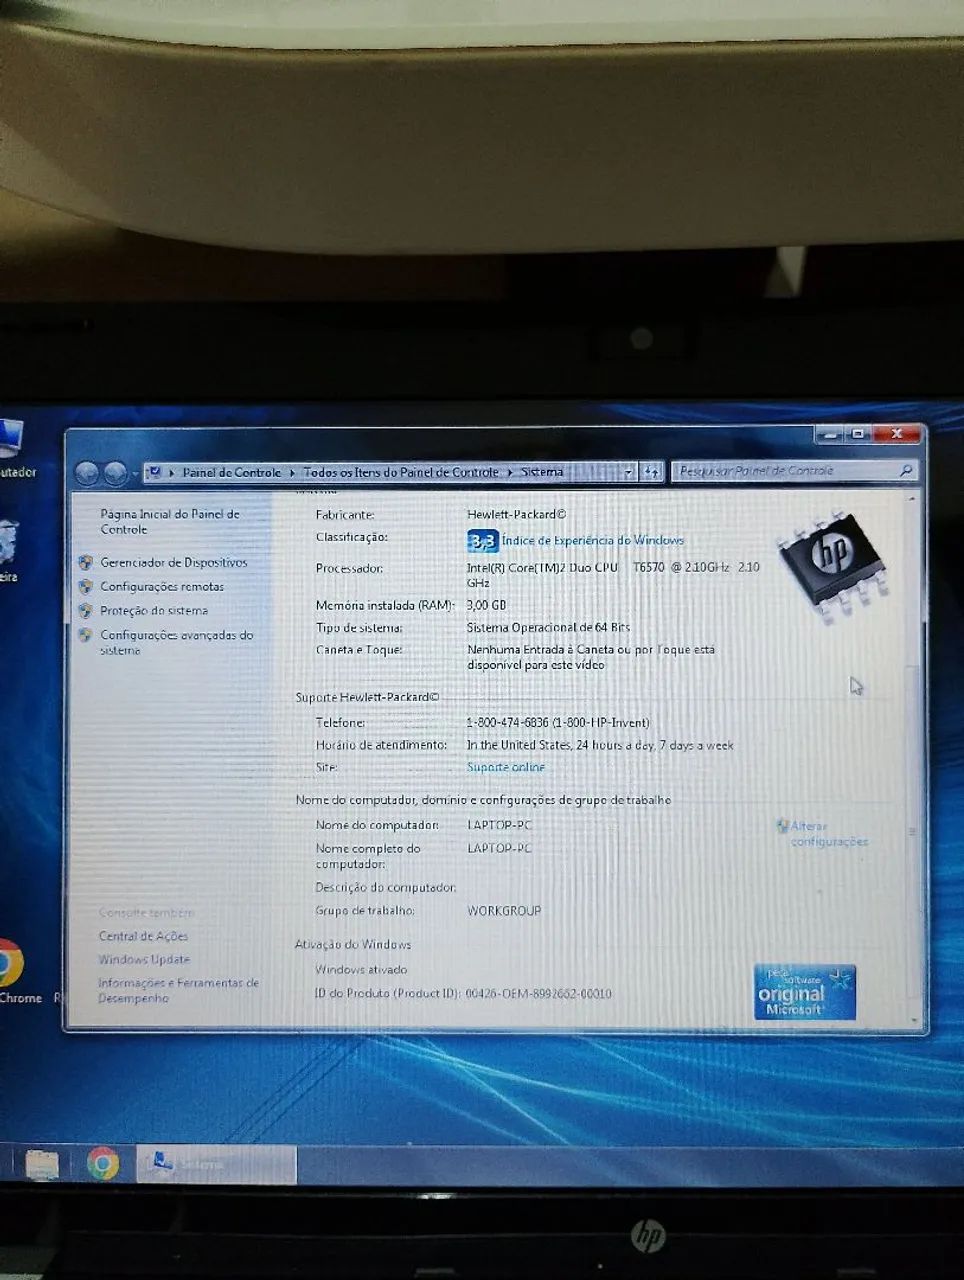Open the address bar history dropdown arrow

tap(629, 472)
